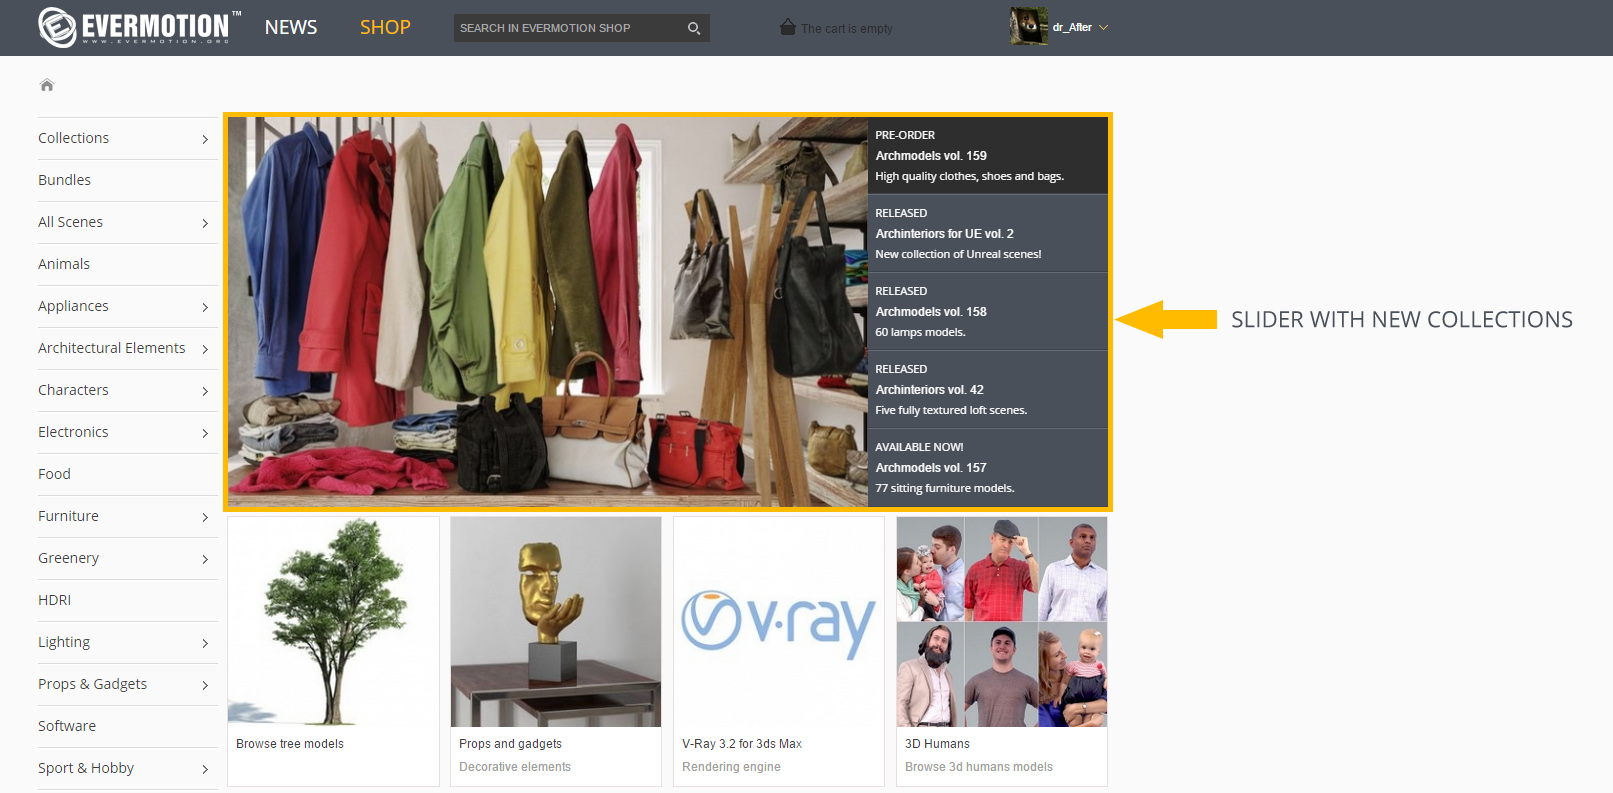The image size is (1613, 793).
Task: Open Lighting category
Action: (64, 642)
